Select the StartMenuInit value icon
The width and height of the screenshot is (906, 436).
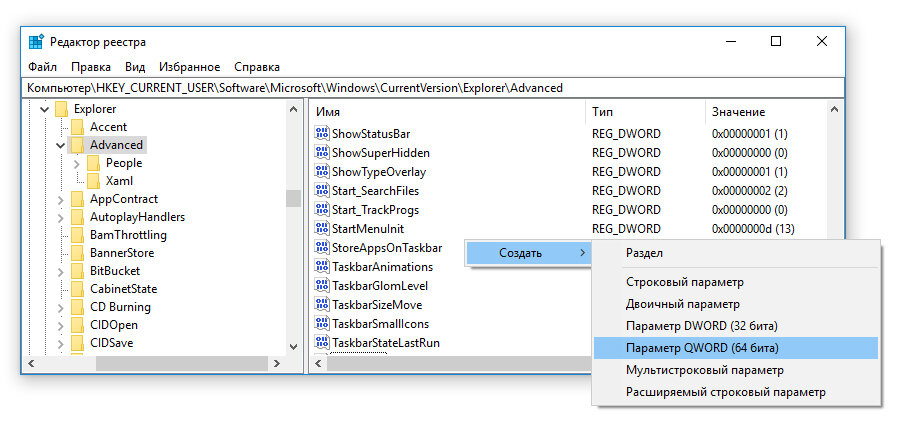point(321,228)
